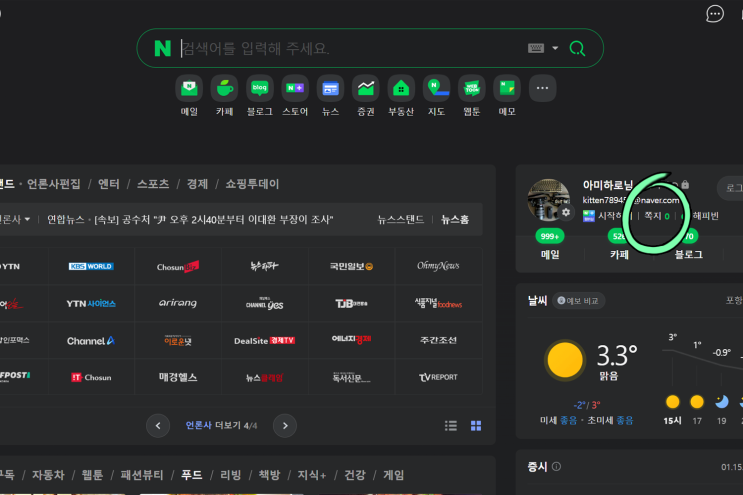The image size is (743, 495).
Task: Open 국민일보 publisher tile
Action: (351, 266)
